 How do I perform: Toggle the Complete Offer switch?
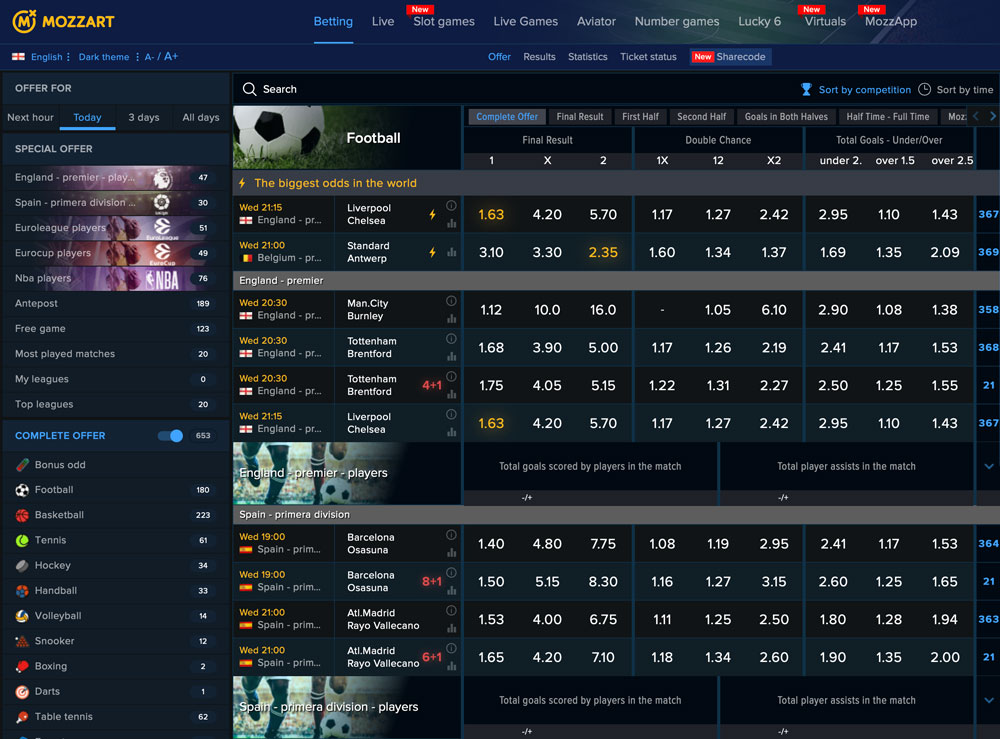click(170, 435)
